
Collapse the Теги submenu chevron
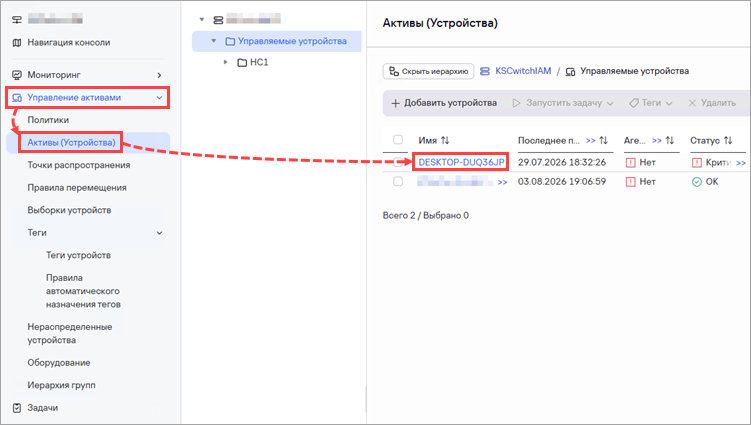(x=159, y=233)
